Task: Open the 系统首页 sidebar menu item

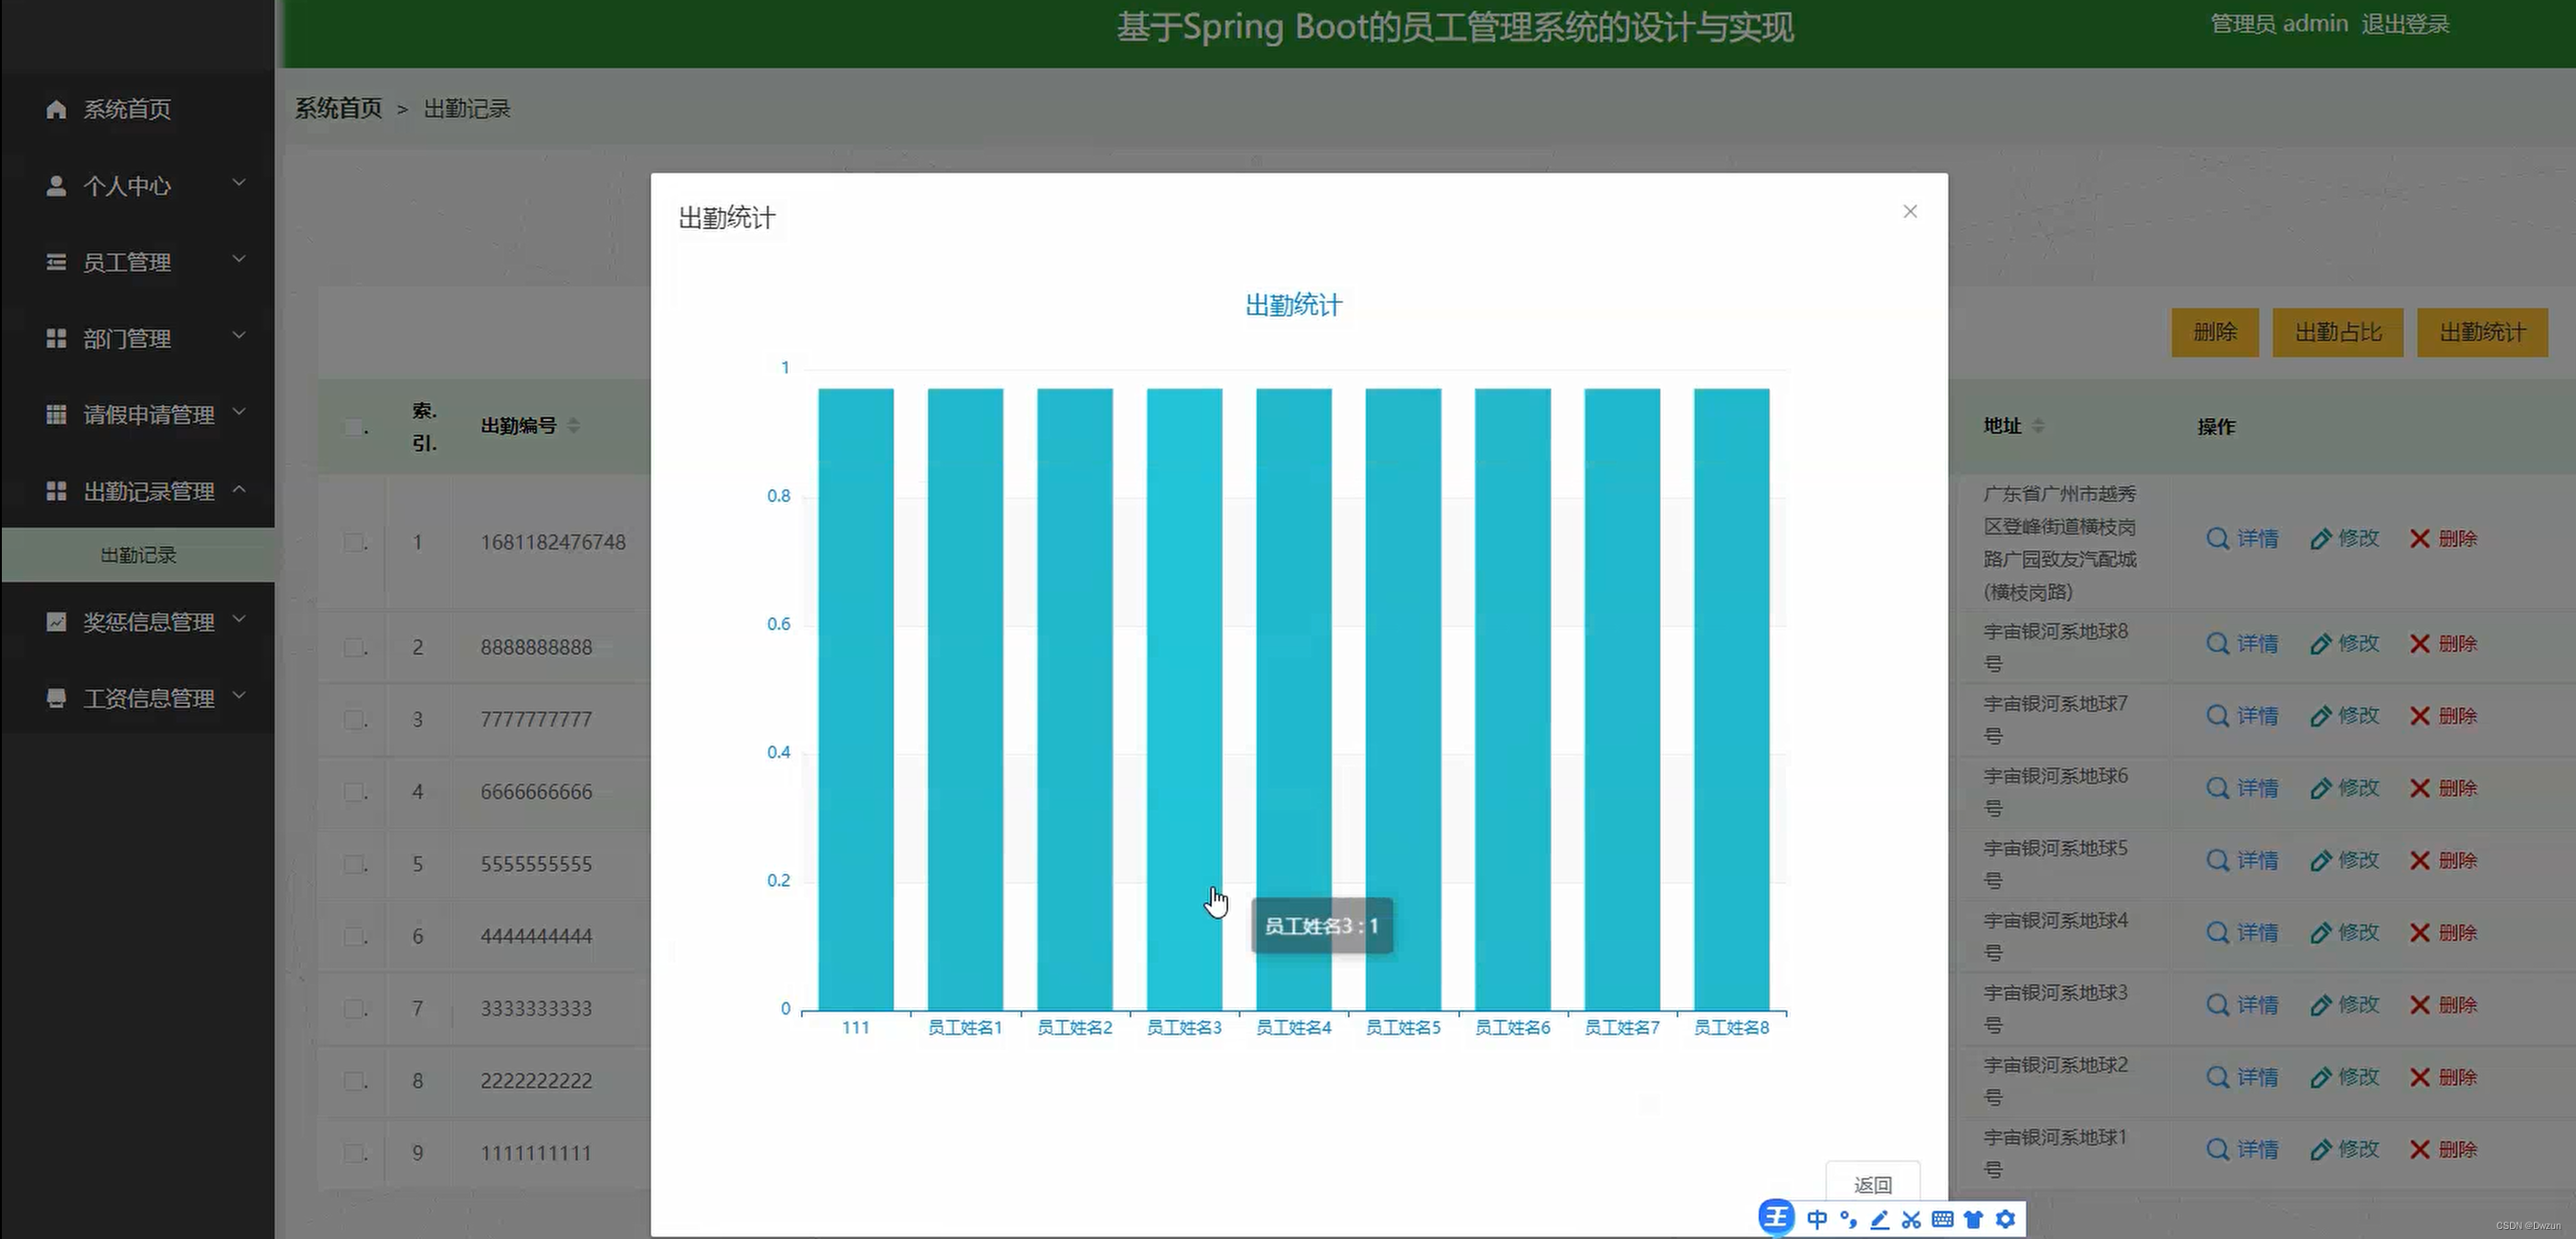Action: [138, 109]
